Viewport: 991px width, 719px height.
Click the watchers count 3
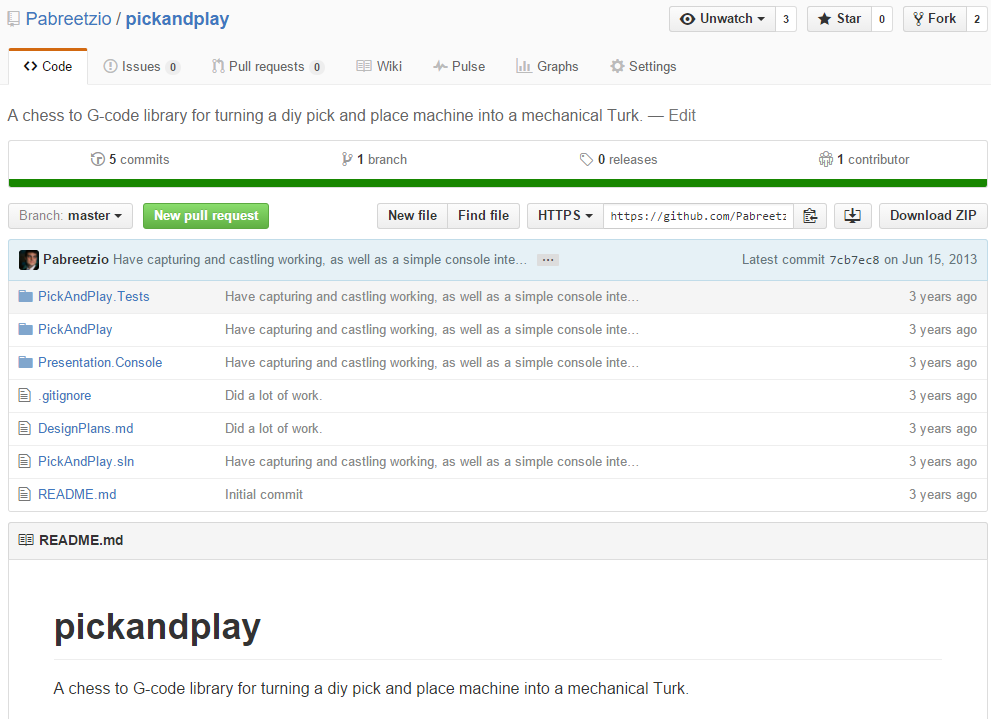pyautogui.click(x=786, y=19)
